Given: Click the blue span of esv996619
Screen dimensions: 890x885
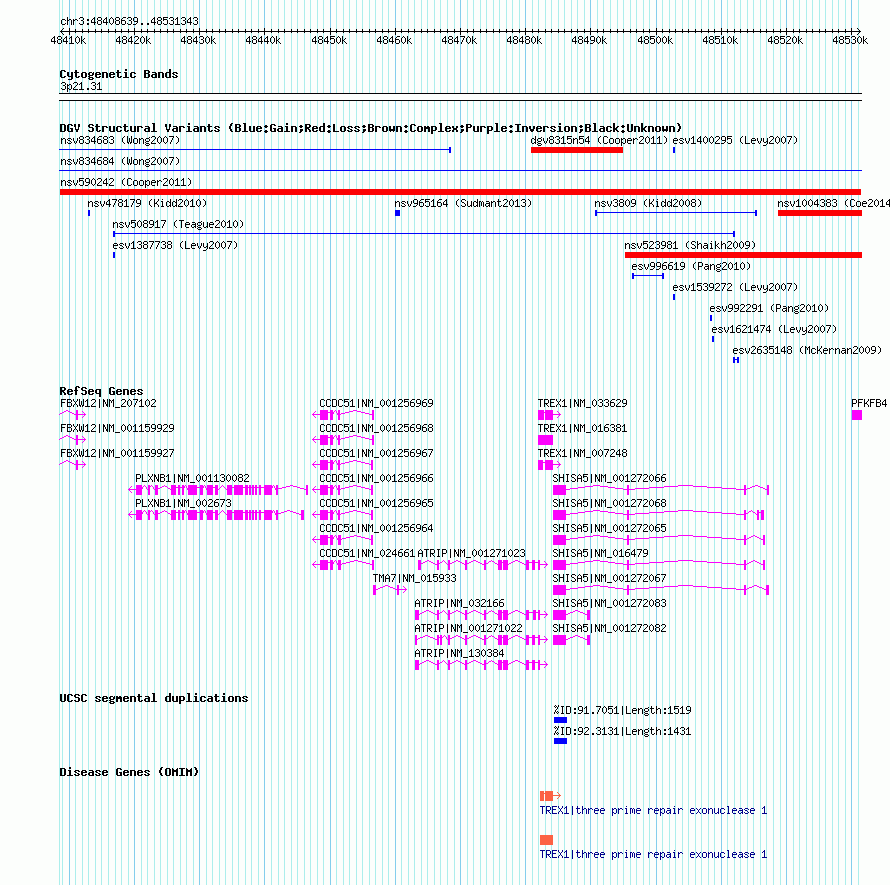Looking at the screenshot, I should pos(648,276).
